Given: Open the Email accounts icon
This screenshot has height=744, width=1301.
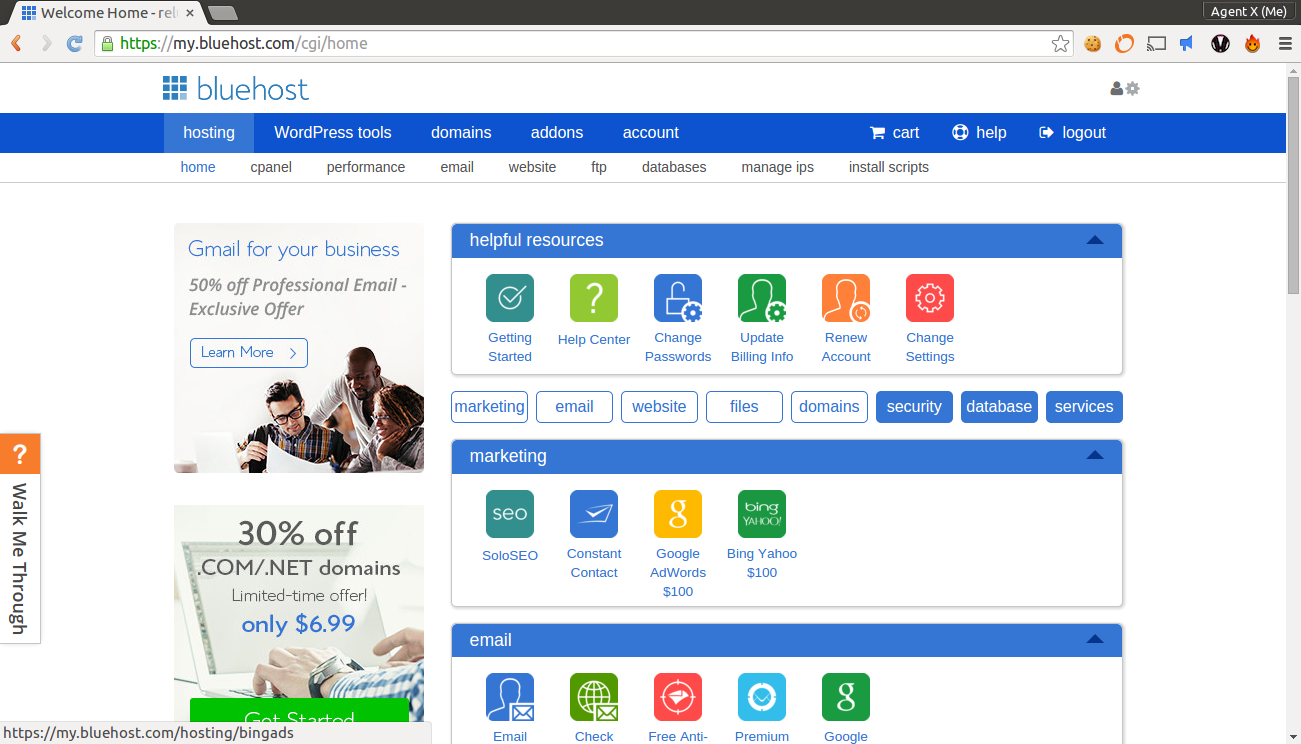Looking at the screenshot, I should 510,697.
